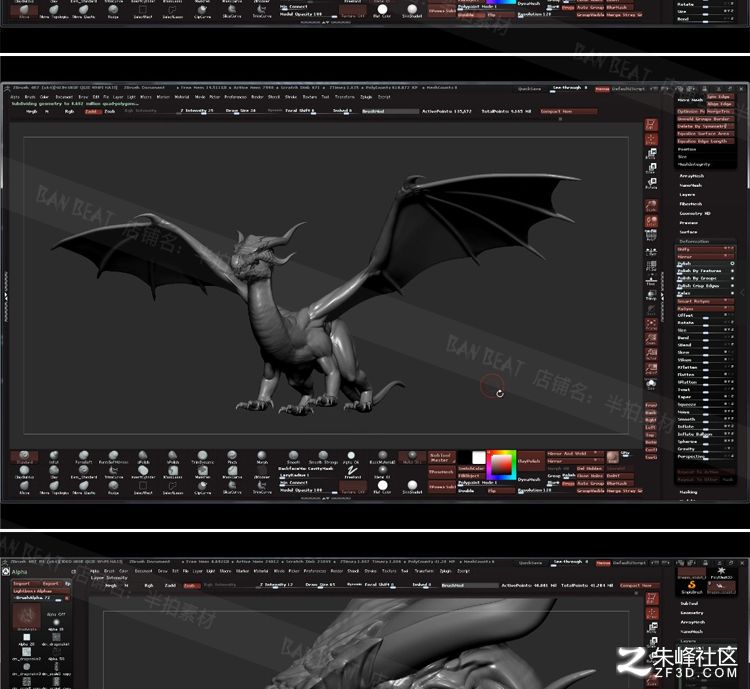Image resolution: width=750 pixels, height=689 pixels.
Task: Open the Document menu in middle window
Action: pyautogui.click(x=64, y=97)
